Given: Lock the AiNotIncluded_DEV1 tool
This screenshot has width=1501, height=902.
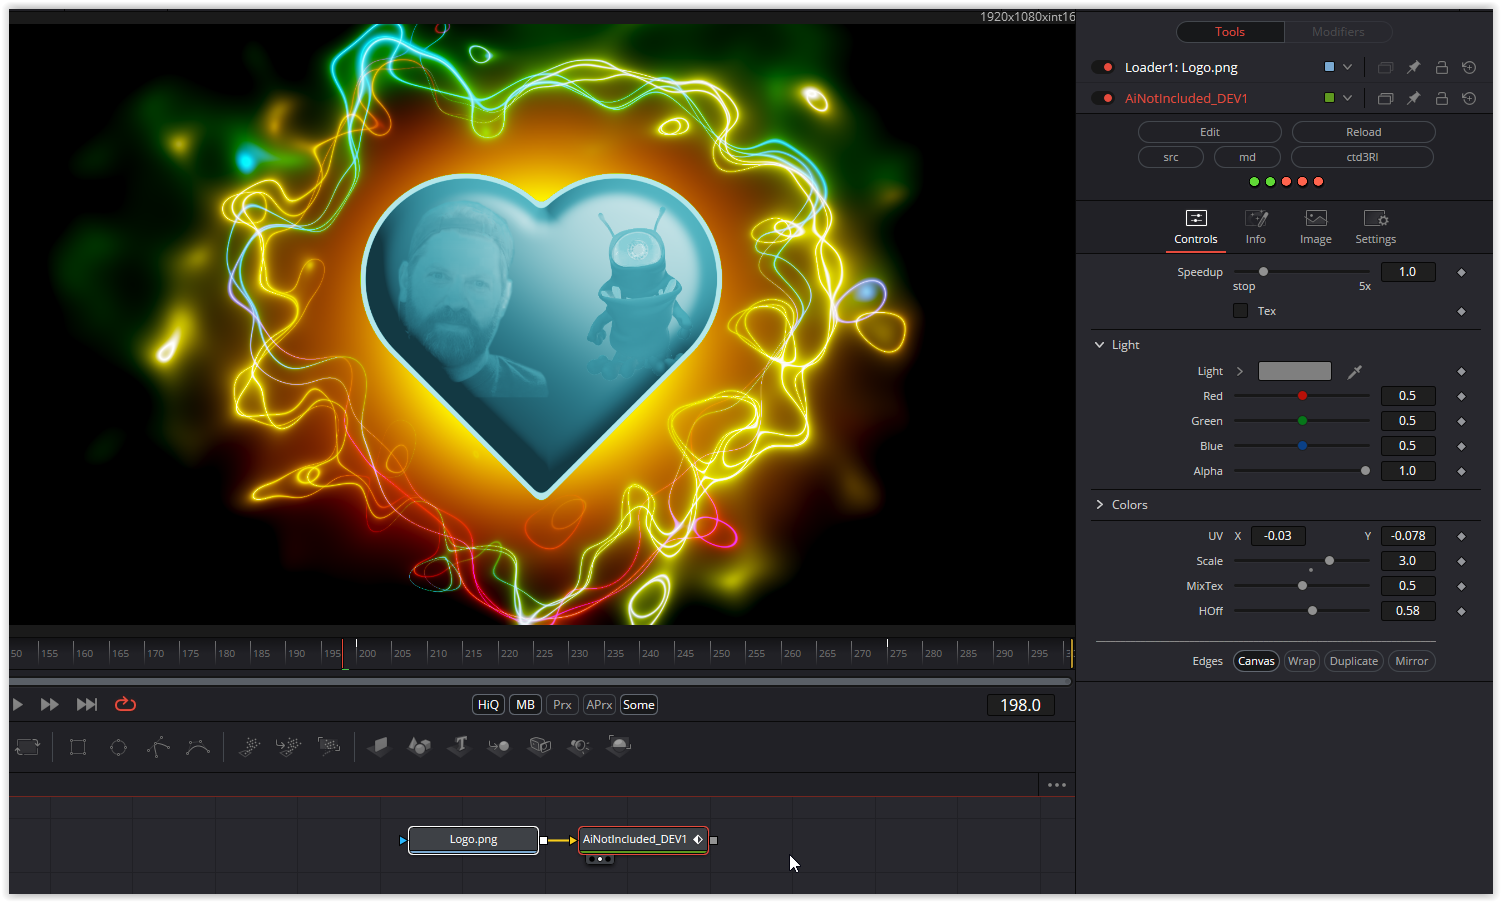Looking at the screenshot, I should coord(1441,98).
